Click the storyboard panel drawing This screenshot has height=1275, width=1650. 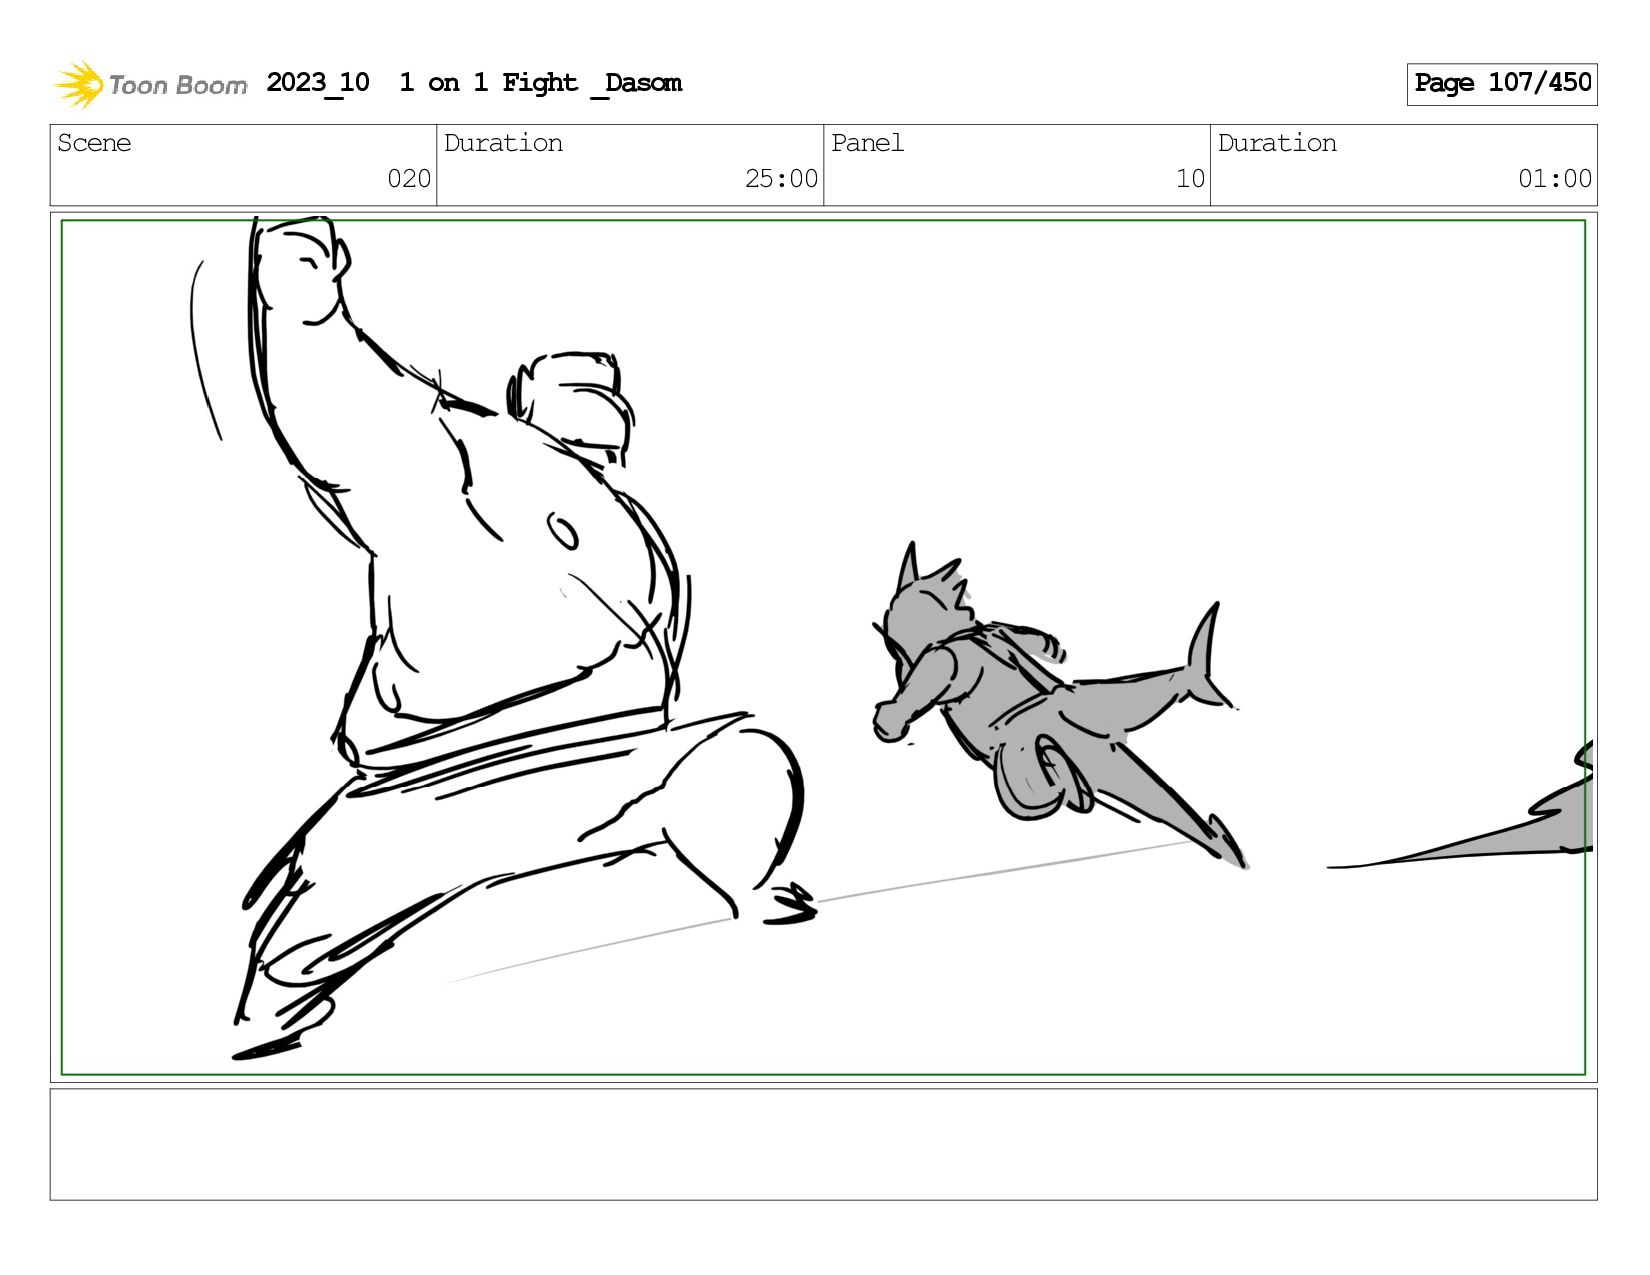pyautogui.click(x=823, y=647)
